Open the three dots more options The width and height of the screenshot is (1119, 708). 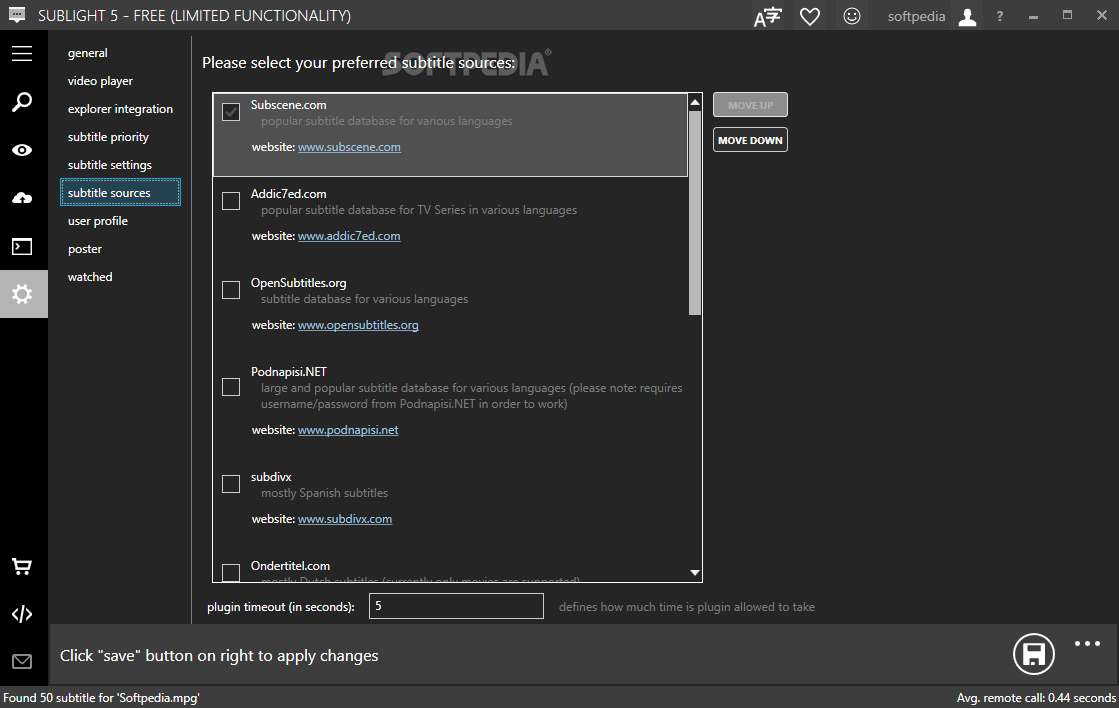coord(1088,644)
